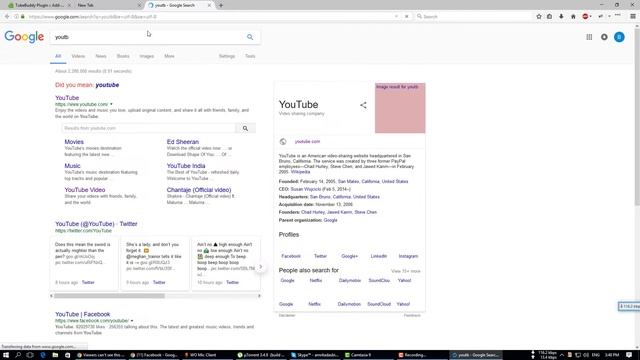Switch to the News results tab
The height and width of the screenshot is (360, 640).
coord(101,56)
